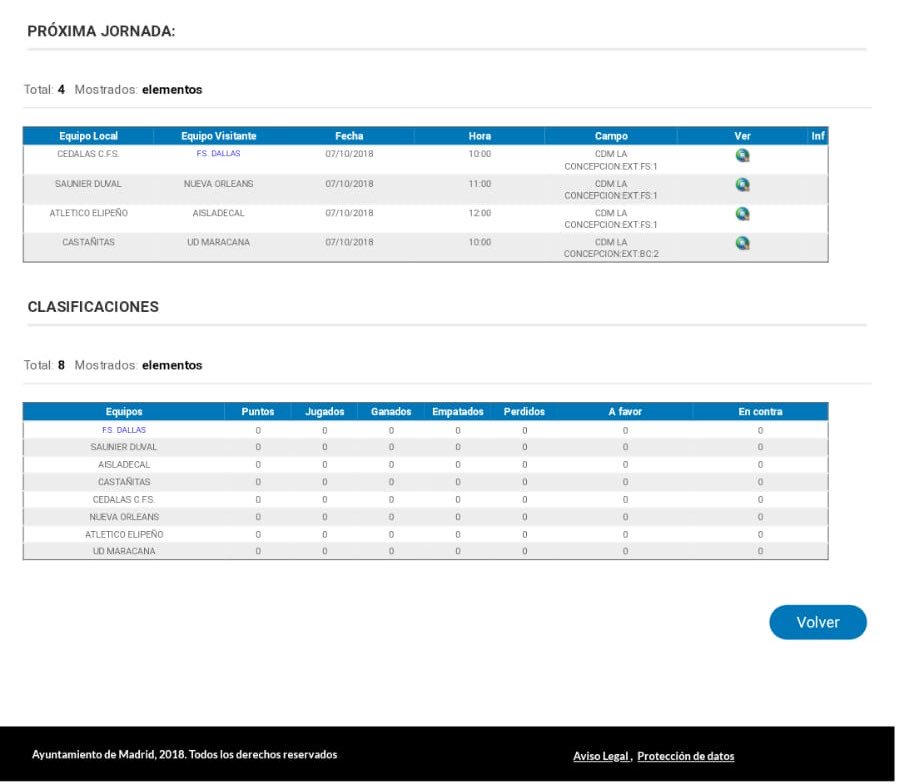Select CASTAÑITAS in the standings table
Image resolution: width=898 pixels, height=784 pixels.
(x=124, y=483)
